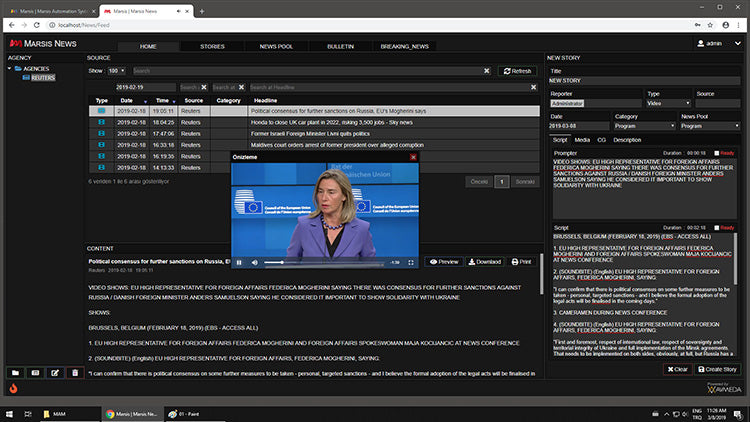Click the Download button
The image size is (750, 422).
[x=483, y=261]
